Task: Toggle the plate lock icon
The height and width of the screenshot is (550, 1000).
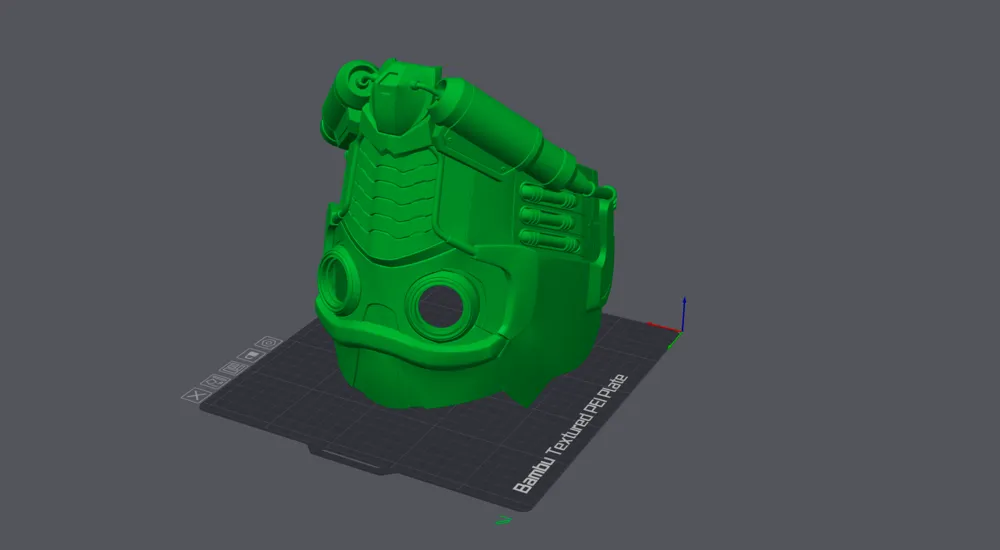Action: 251,355
